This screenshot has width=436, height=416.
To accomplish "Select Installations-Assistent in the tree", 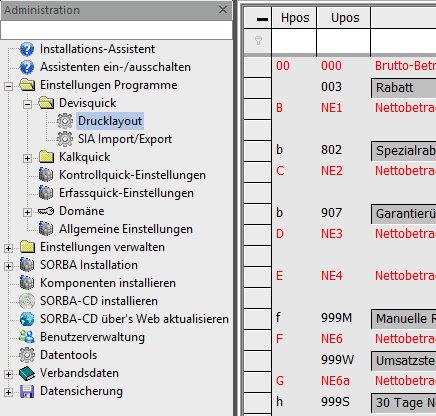I will tap(97, 49).
